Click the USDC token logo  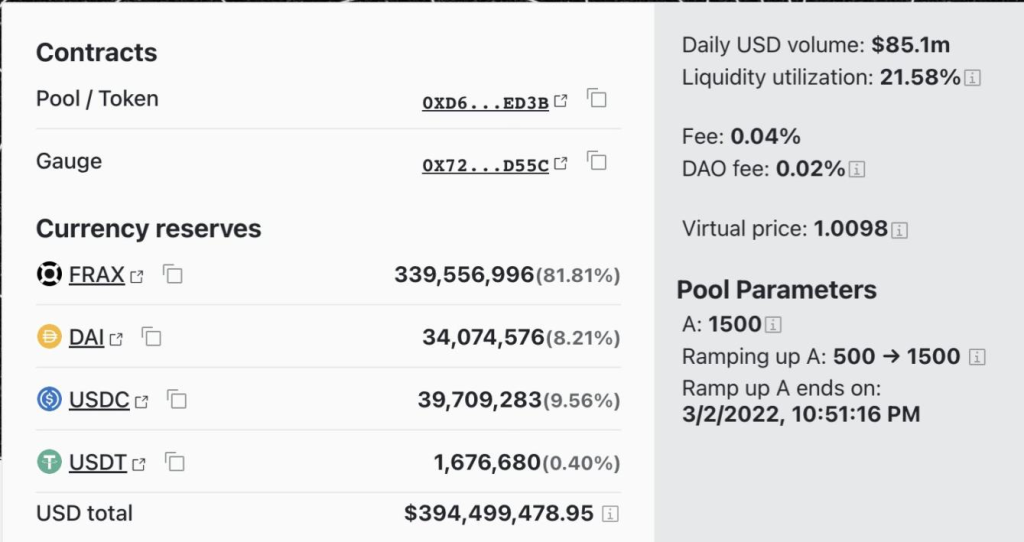tap(49, 399)
